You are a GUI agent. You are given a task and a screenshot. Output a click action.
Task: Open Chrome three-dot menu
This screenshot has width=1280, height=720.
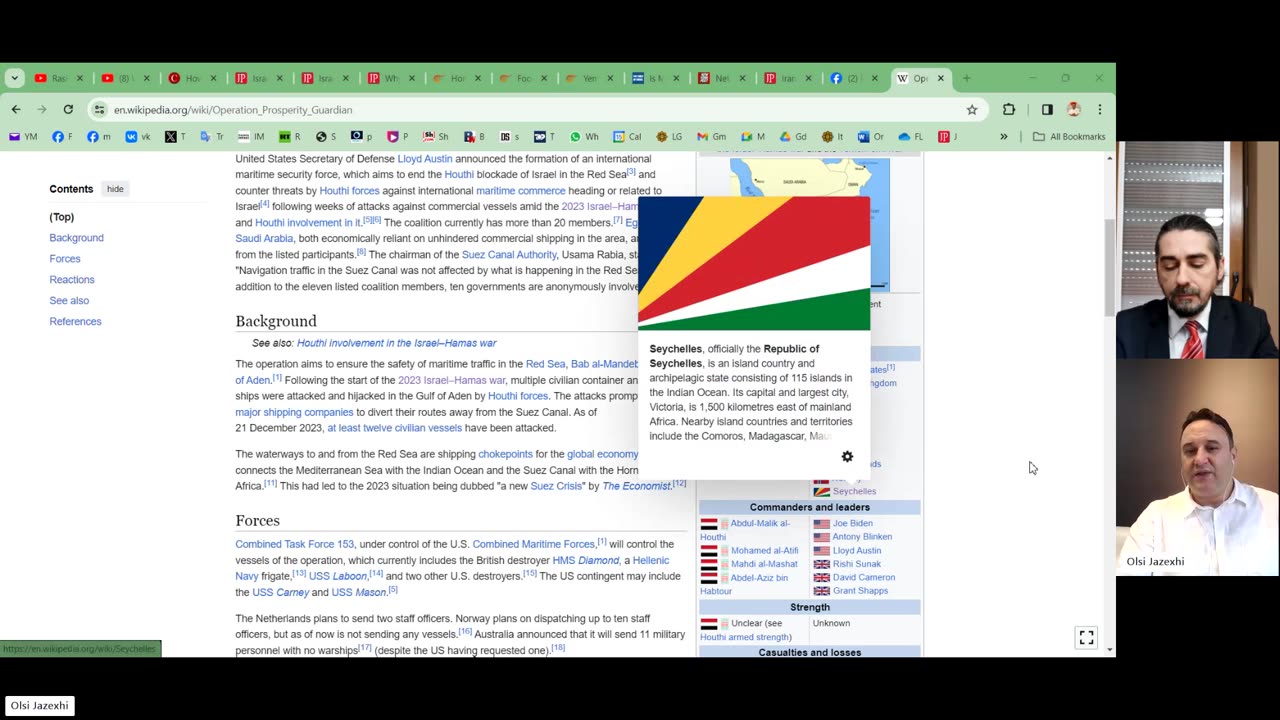(x=1099, y=110)
